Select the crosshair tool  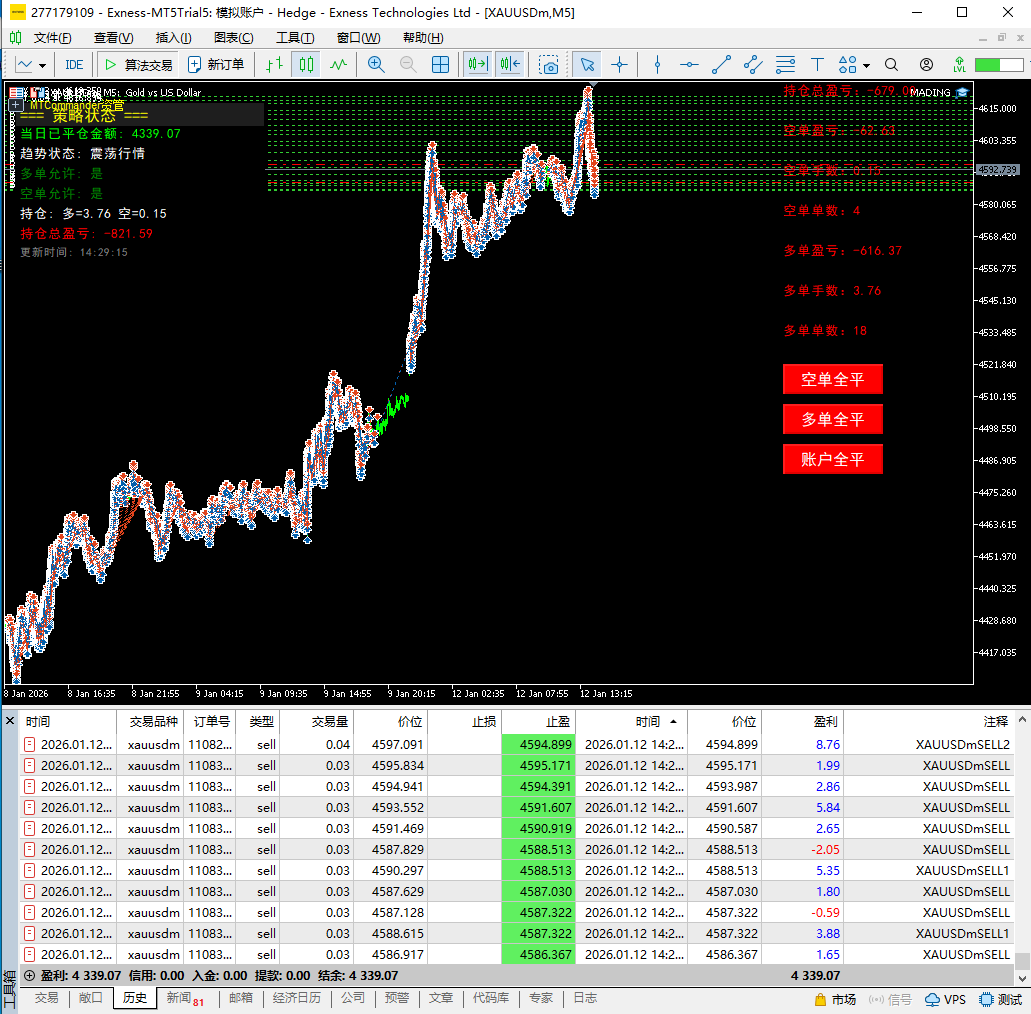click(619, 64)
